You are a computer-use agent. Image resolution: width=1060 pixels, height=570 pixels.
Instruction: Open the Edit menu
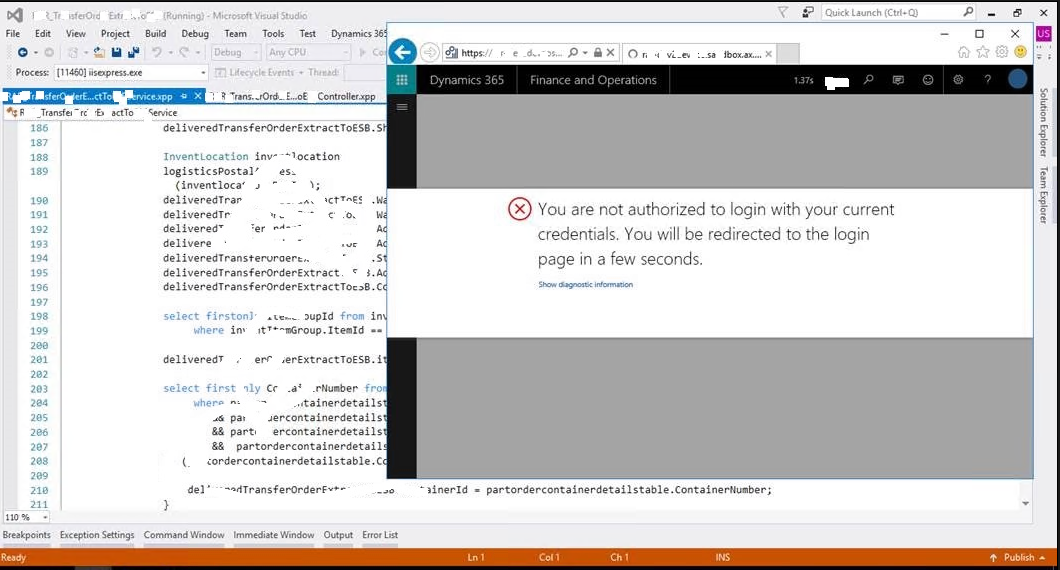pyautogui.click(x=43, y=33)
